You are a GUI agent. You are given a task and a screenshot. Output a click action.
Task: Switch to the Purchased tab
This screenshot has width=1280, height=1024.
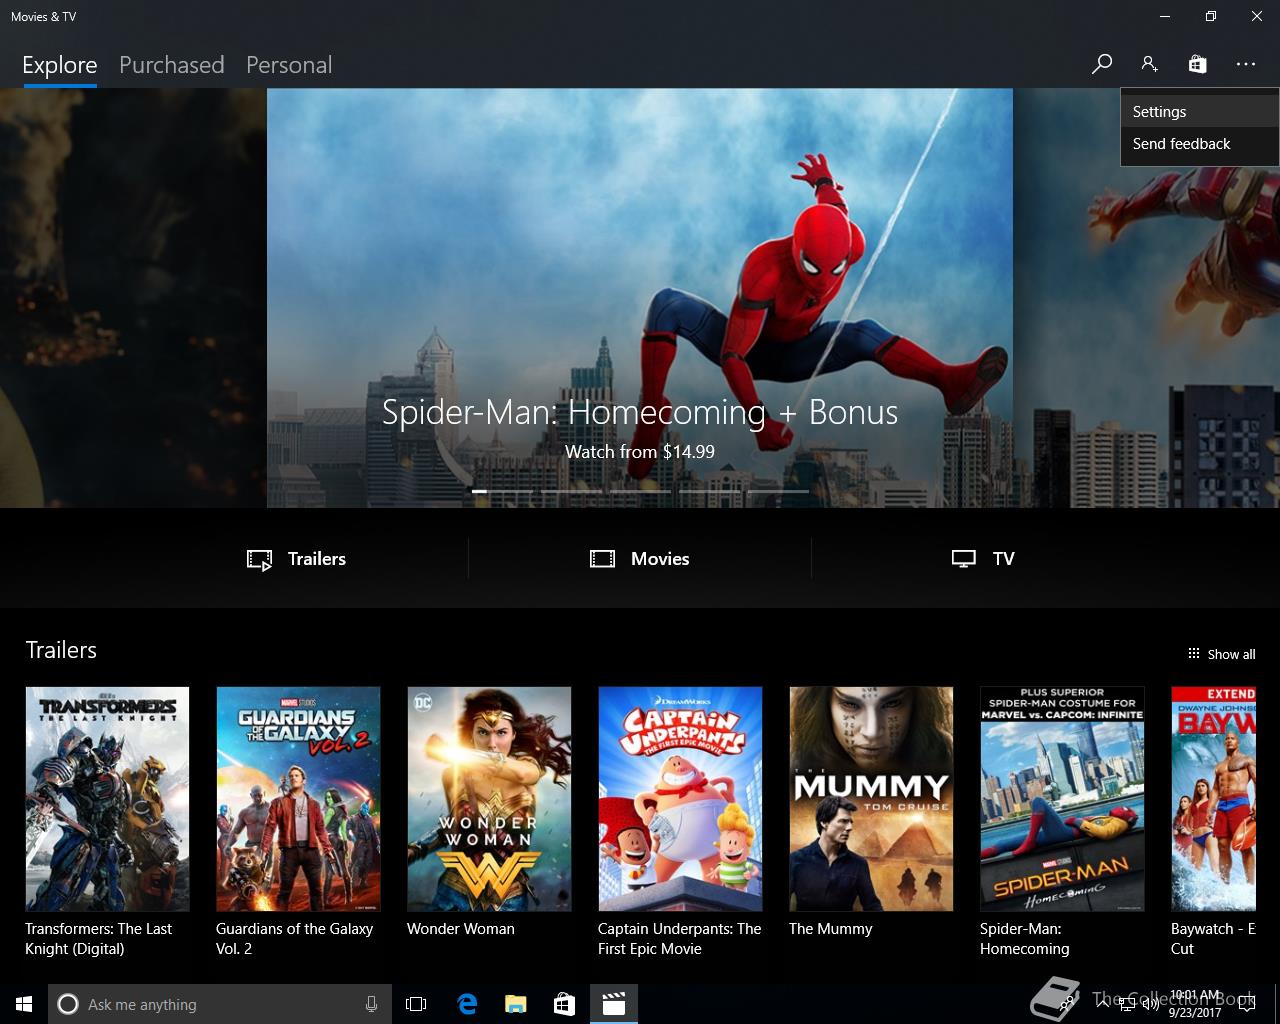point(171,65)
